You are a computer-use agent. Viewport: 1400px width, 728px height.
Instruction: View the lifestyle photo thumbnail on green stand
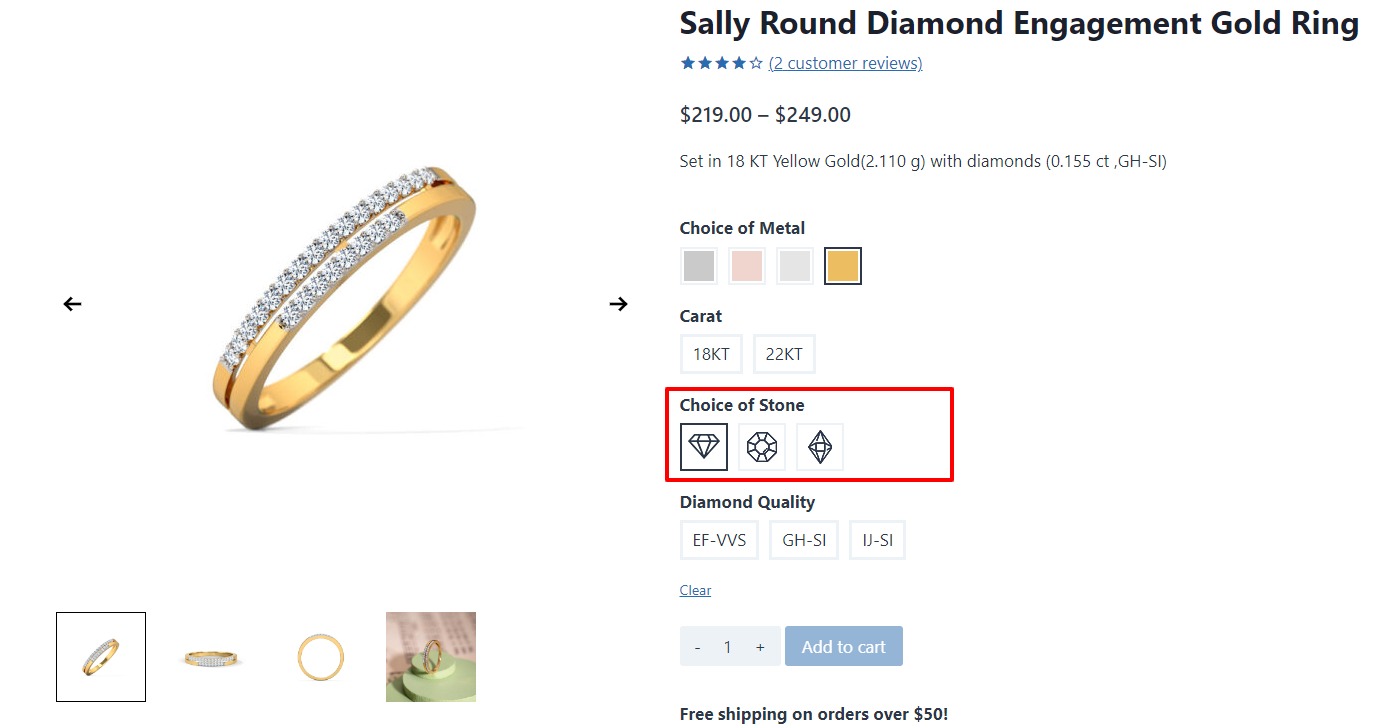(x=431, y=657)
